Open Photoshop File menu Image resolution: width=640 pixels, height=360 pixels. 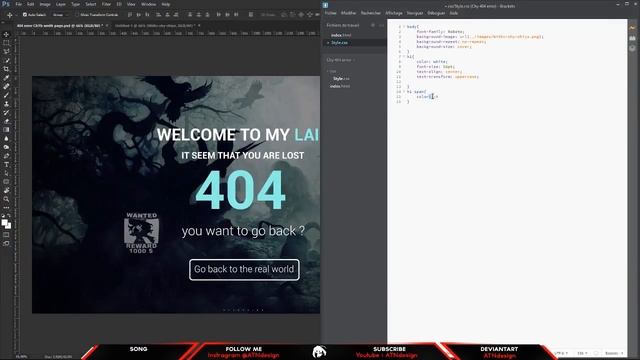click(19, 4)
